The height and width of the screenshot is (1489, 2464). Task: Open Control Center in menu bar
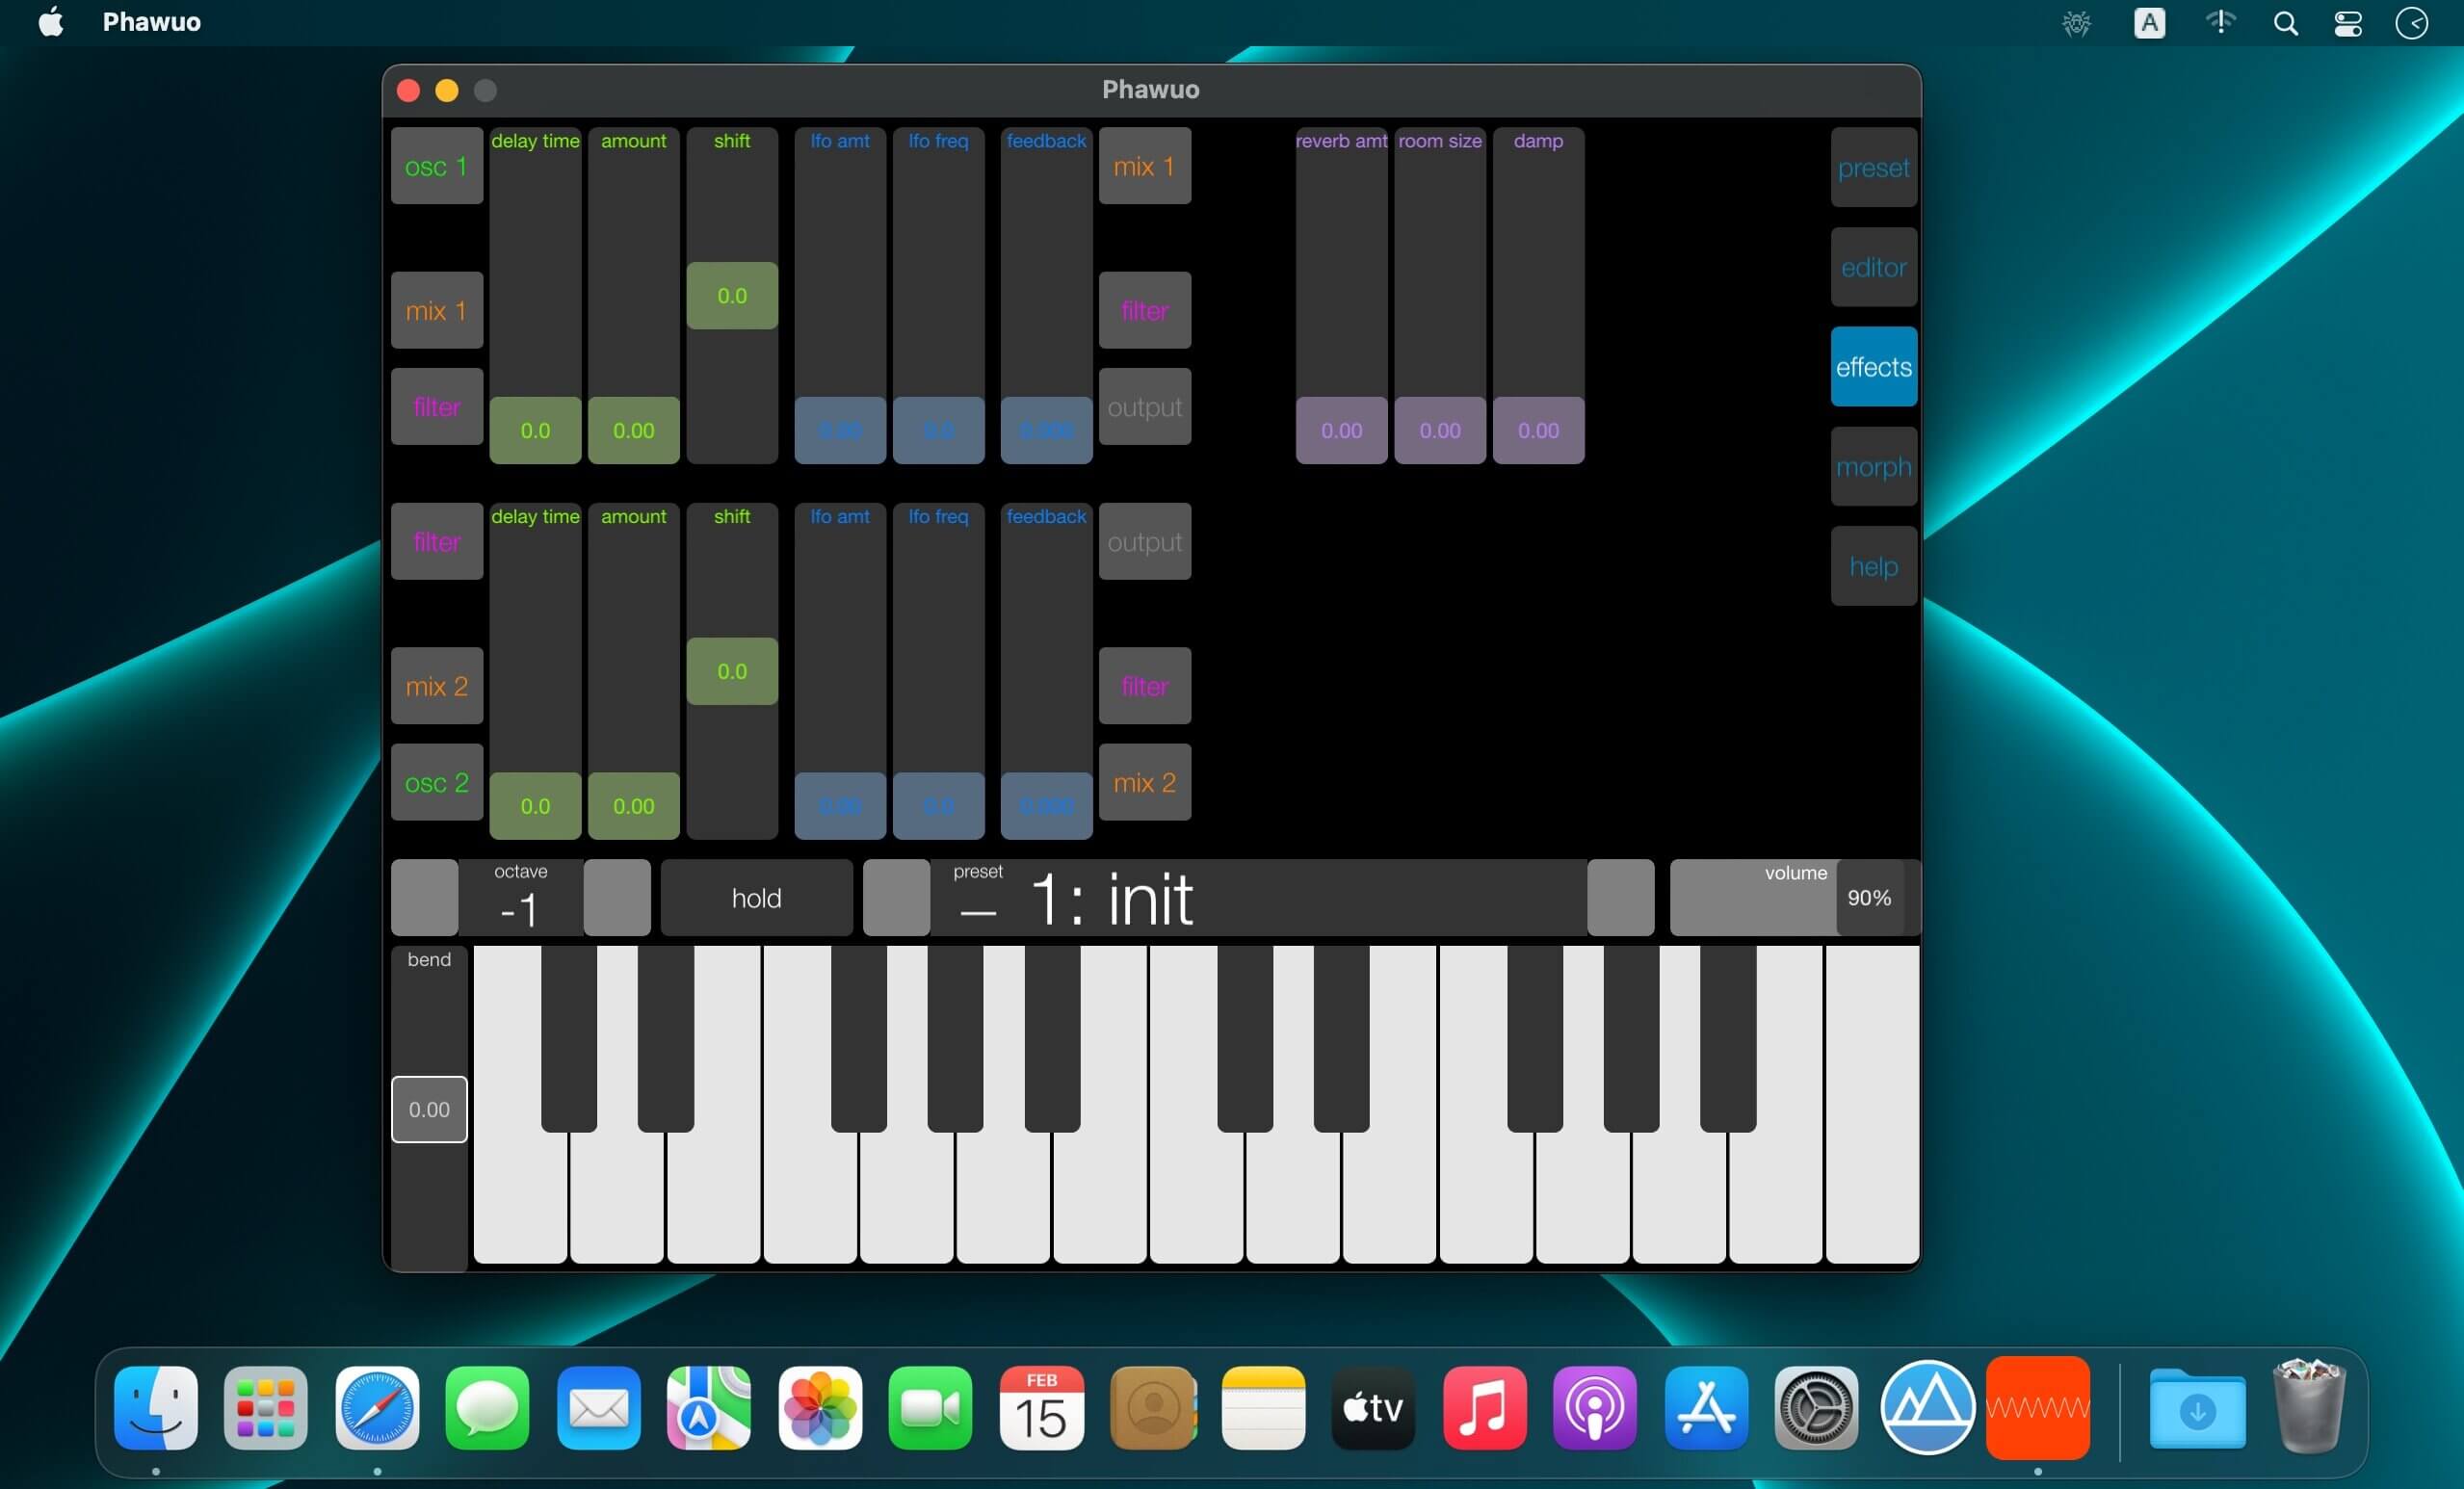pyautogui.click(x=2348, y=23)
